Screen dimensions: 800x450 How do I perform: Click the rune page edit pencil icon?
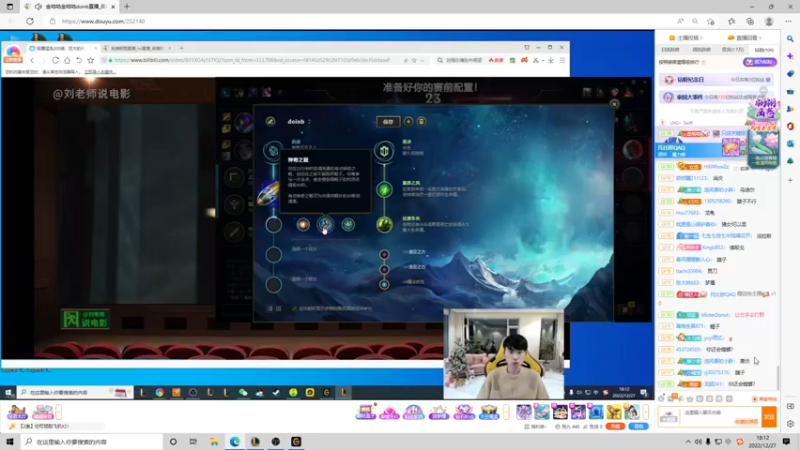pos(270,121)
